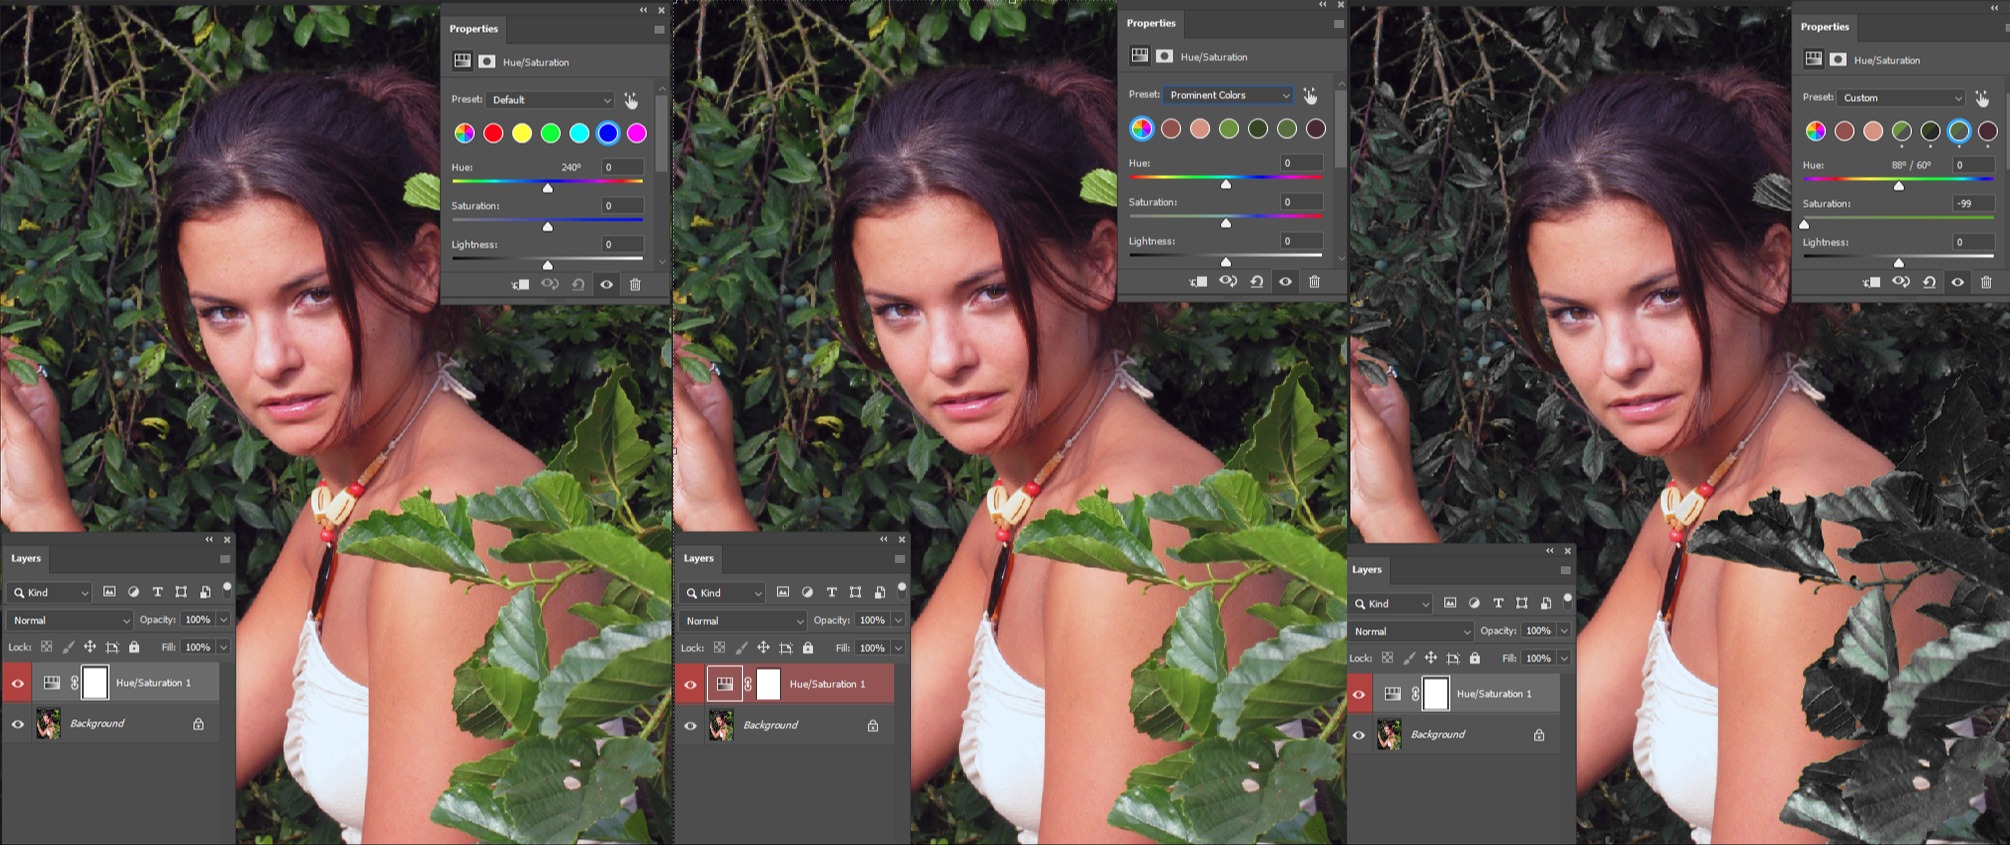Click the Layers tab in the middle panel

[698, 558]
